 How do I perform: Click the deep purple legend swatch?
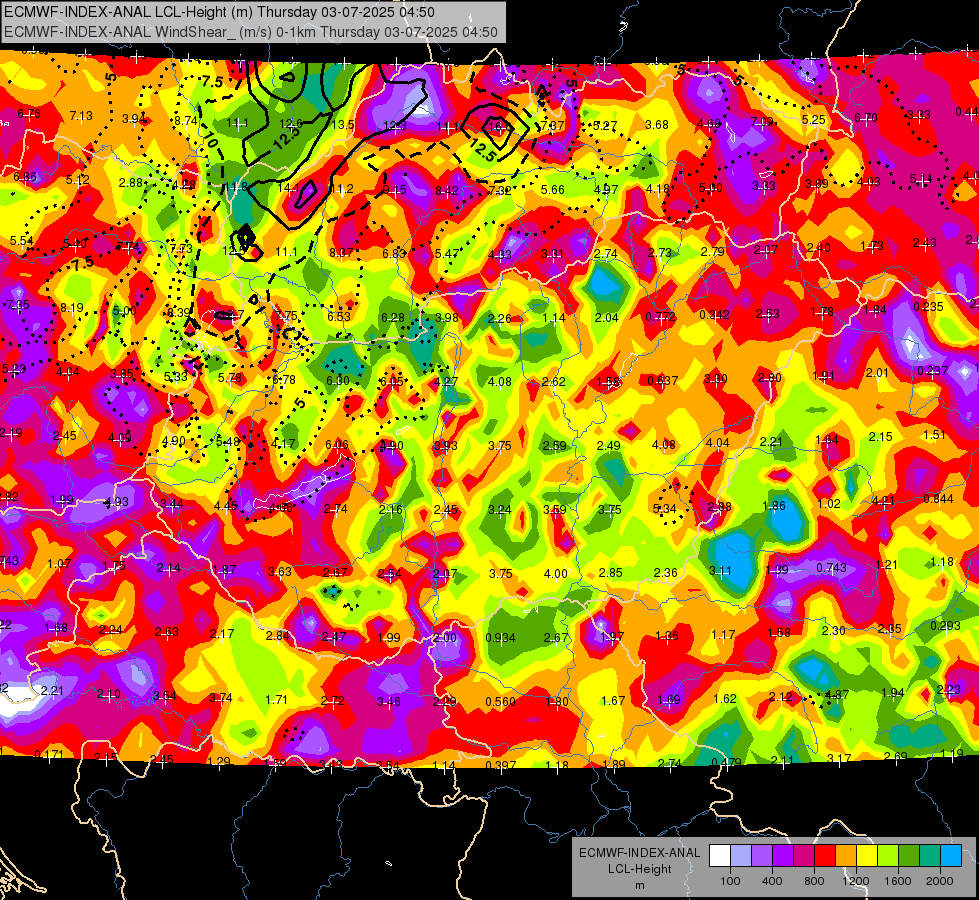point(782,856)
